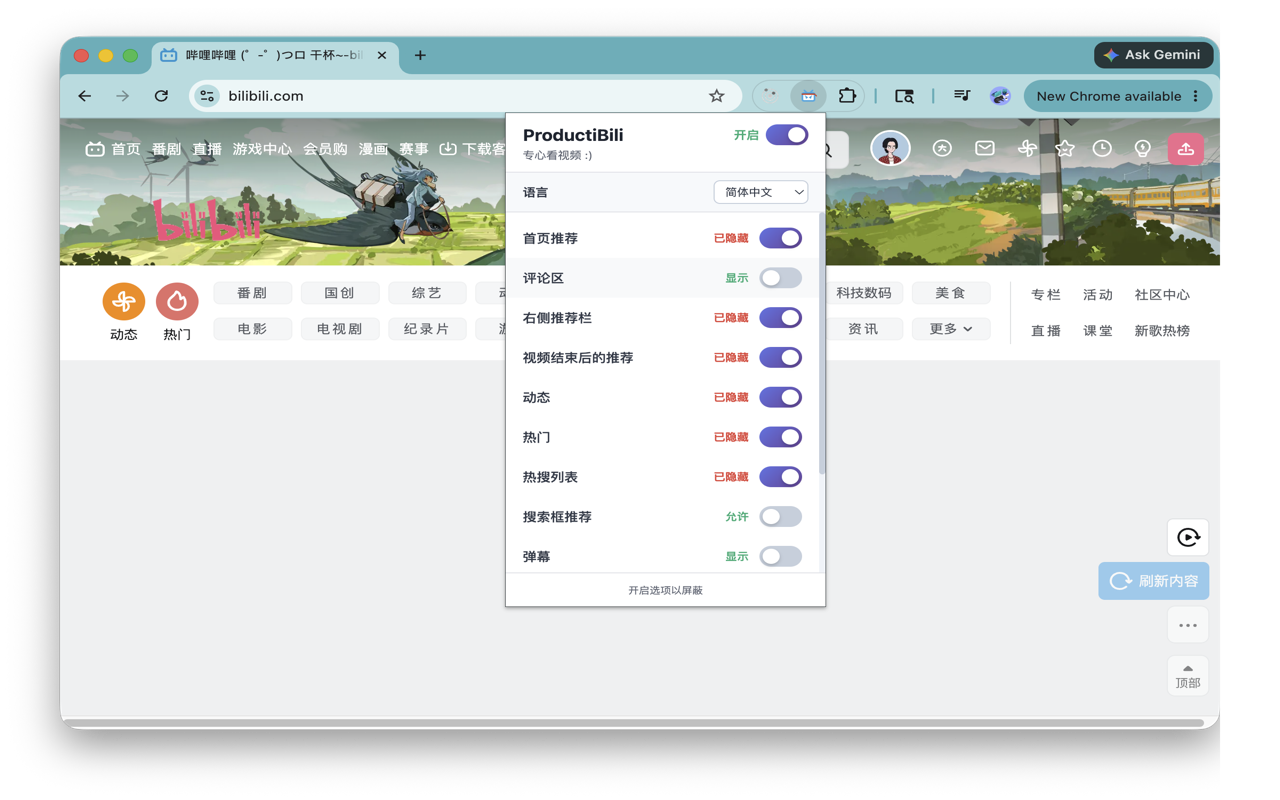Open 游戏中心 in the top navigation

tap(262, 149)
